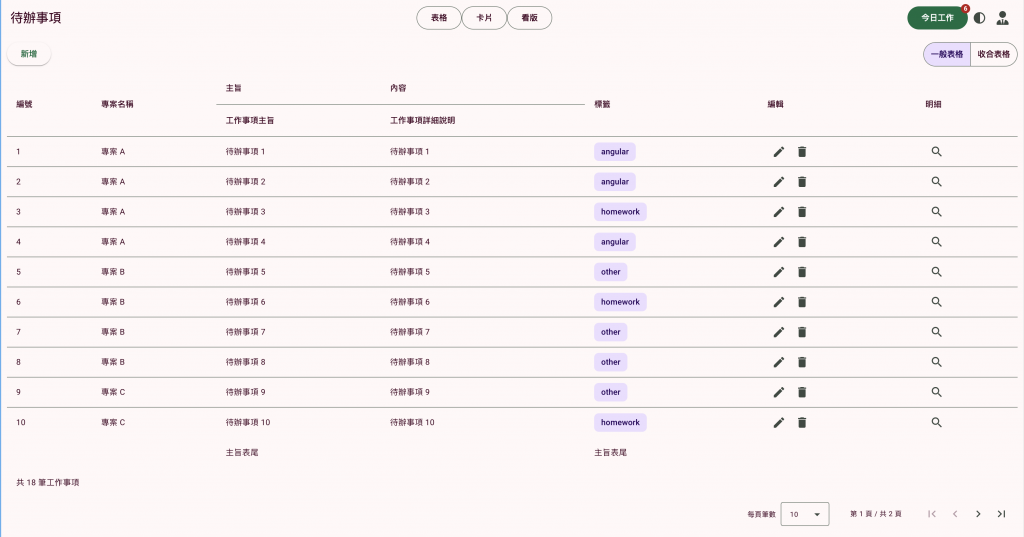
Task: Select the 卡片 view tab
Action: [x=484, y=18]
